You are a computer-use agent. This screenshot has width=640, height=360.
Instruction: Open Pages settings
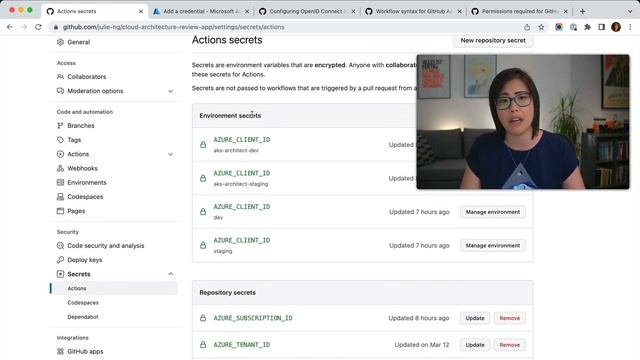tap(76, 211)
